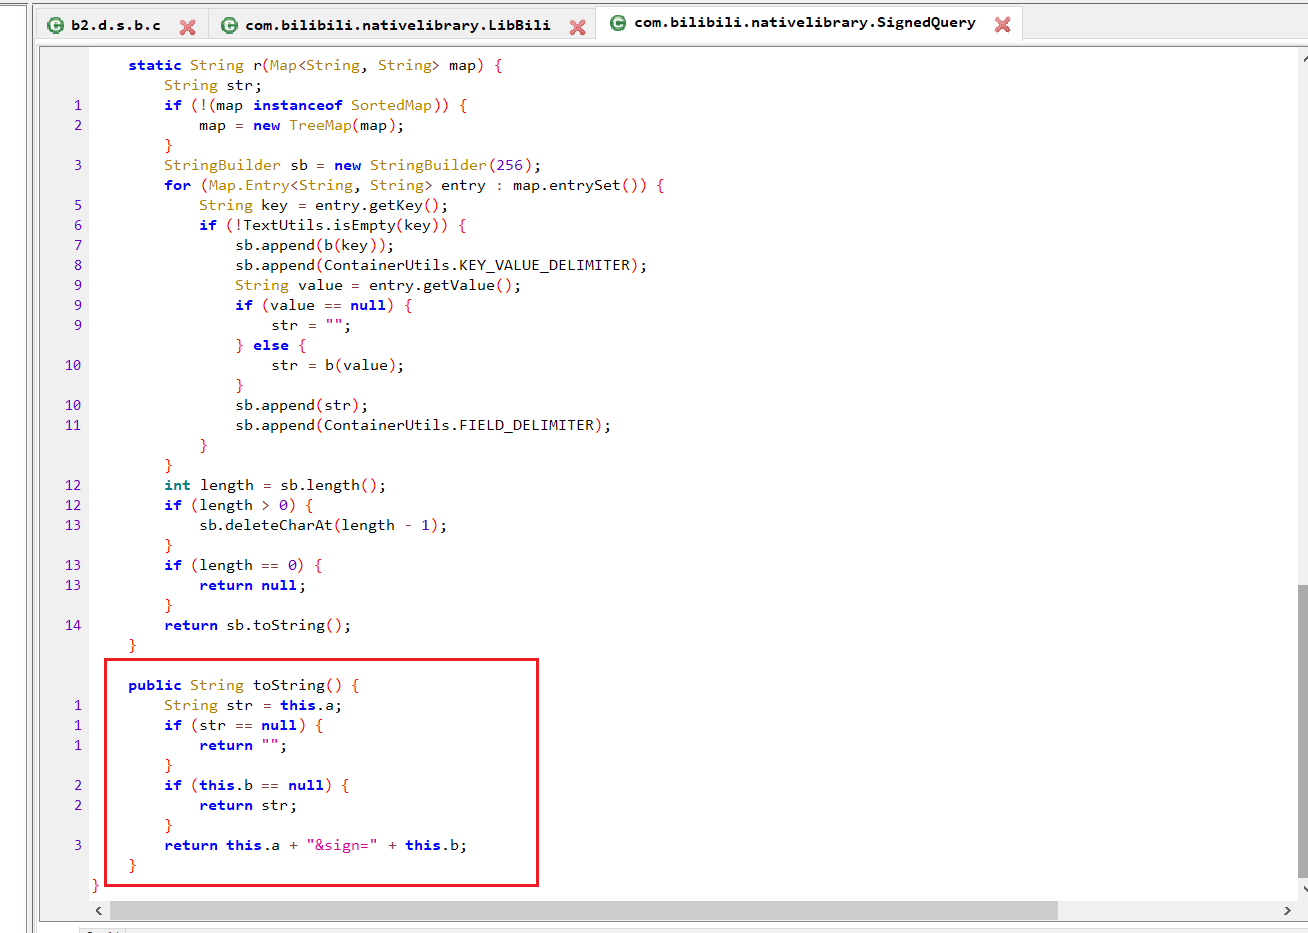Click line number 11 in the gutter
The width and height of the screenshot is (1308, 933).
[73, 425]
